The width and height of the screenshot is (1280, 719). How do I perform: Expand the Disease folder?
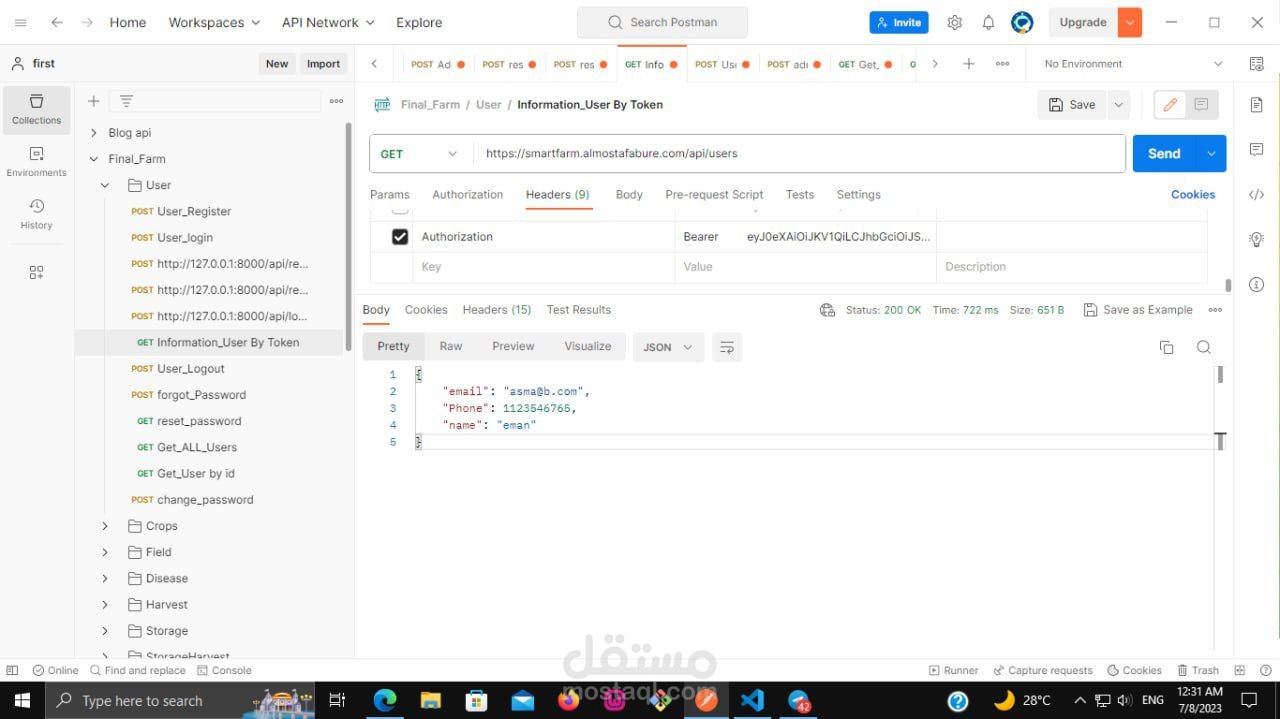(x=105, y=578)
